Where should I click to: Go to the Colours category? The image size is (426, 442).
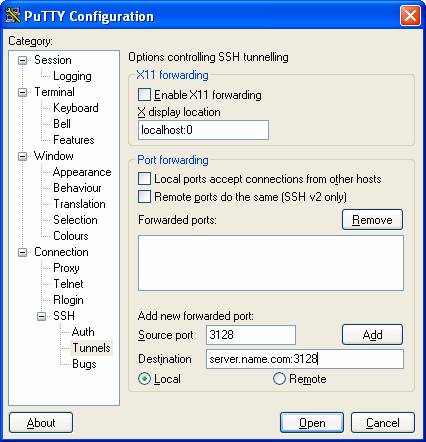[x=71, y=236]
